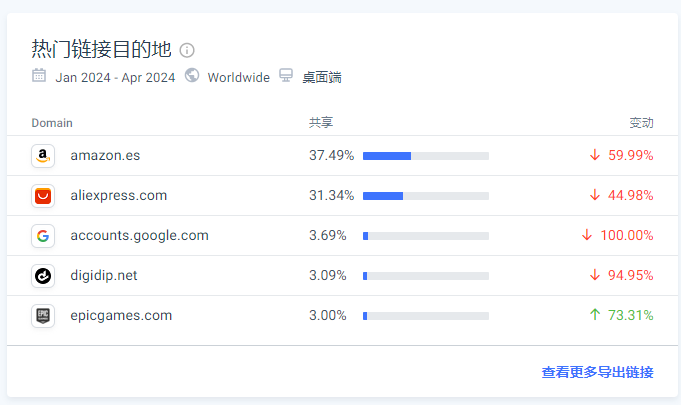Click the Epic Games favicon icon
681x405 pixels.
point(43,316)
